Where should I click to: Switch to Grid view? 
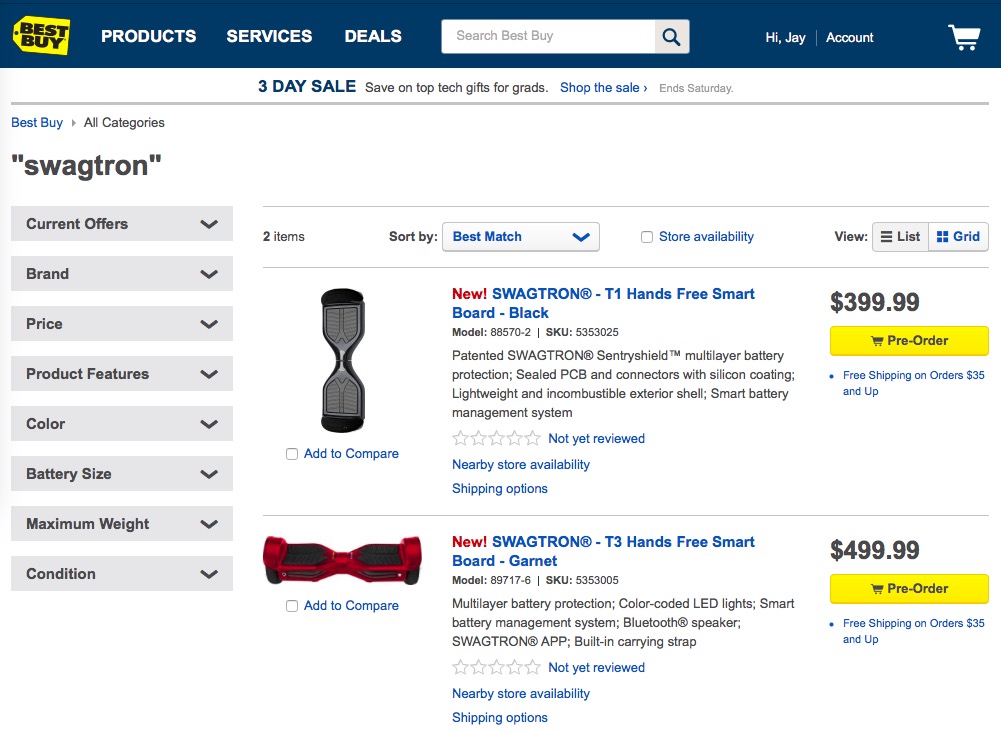pyautogui.click(x=958, y=237)
